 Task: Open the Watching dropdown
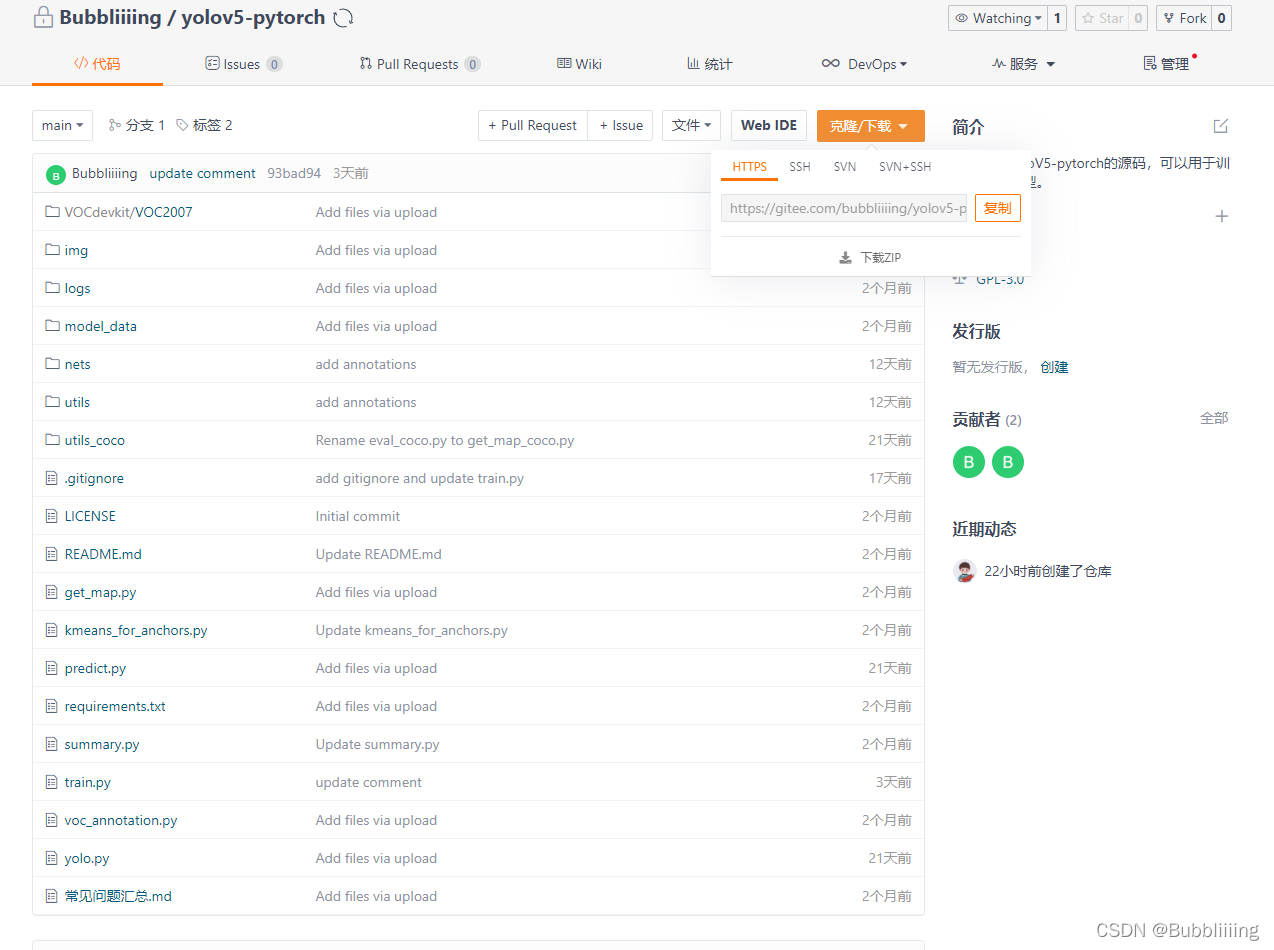997,18
